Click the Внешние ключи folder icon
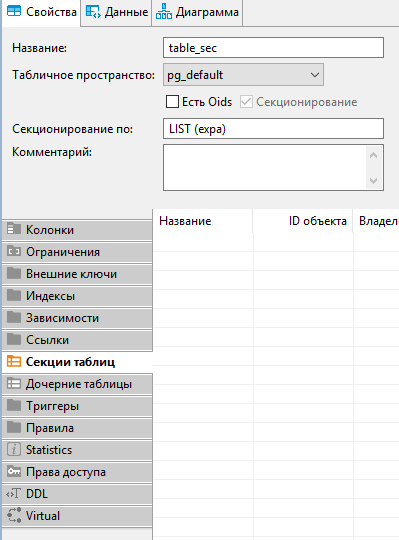The image size is (399, 540). point(14,273)
